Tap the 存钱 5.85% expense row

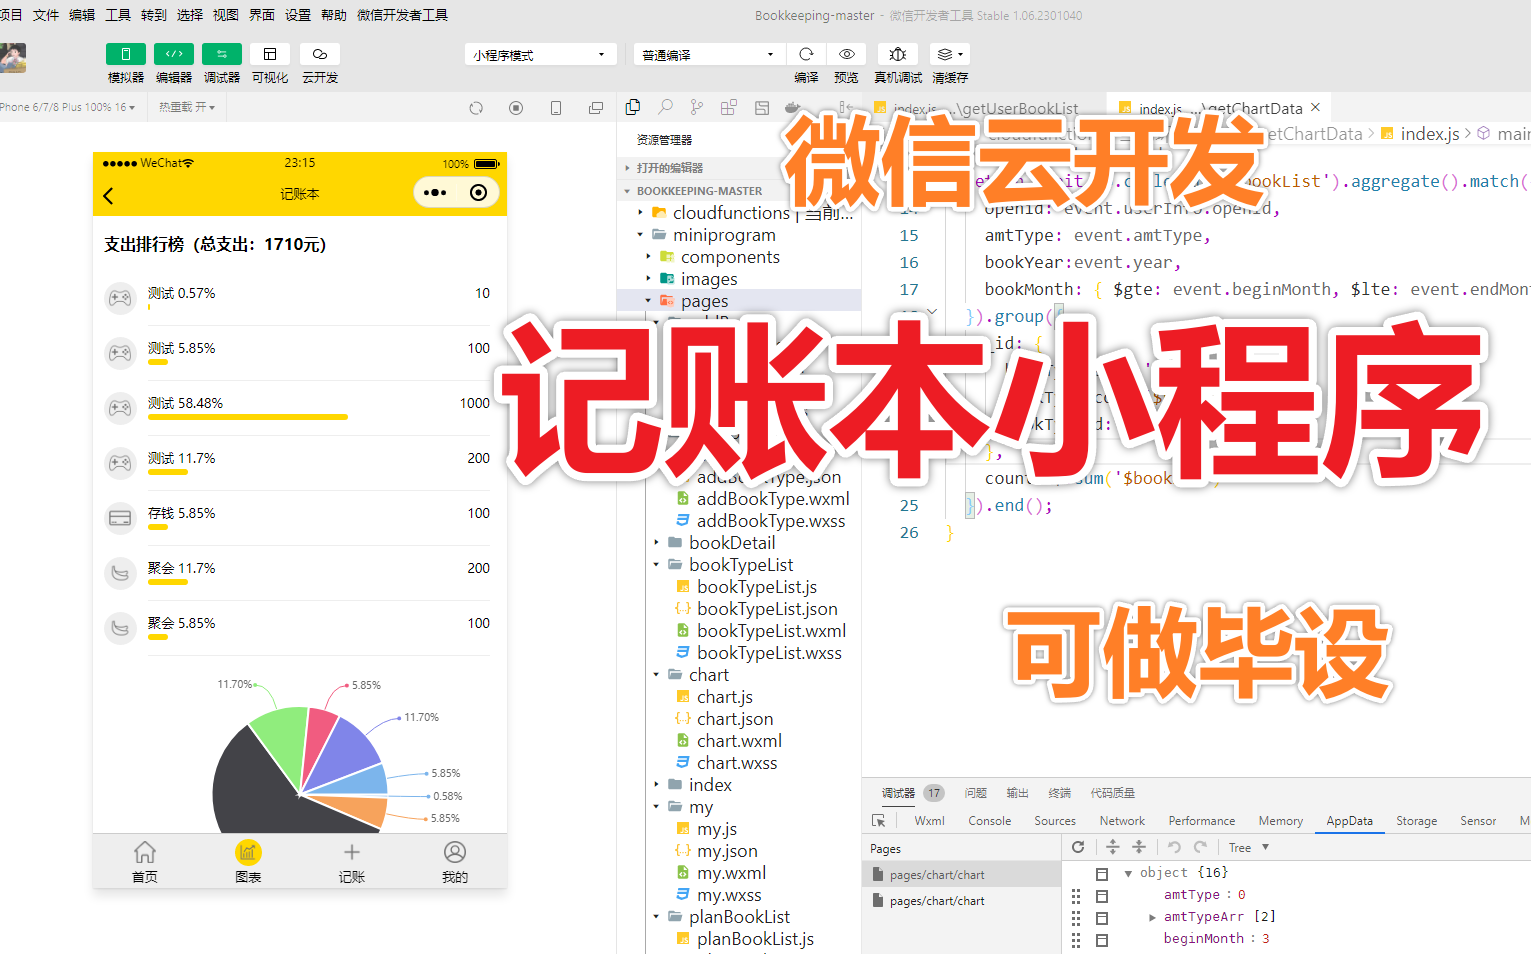(x=298, y=518)
